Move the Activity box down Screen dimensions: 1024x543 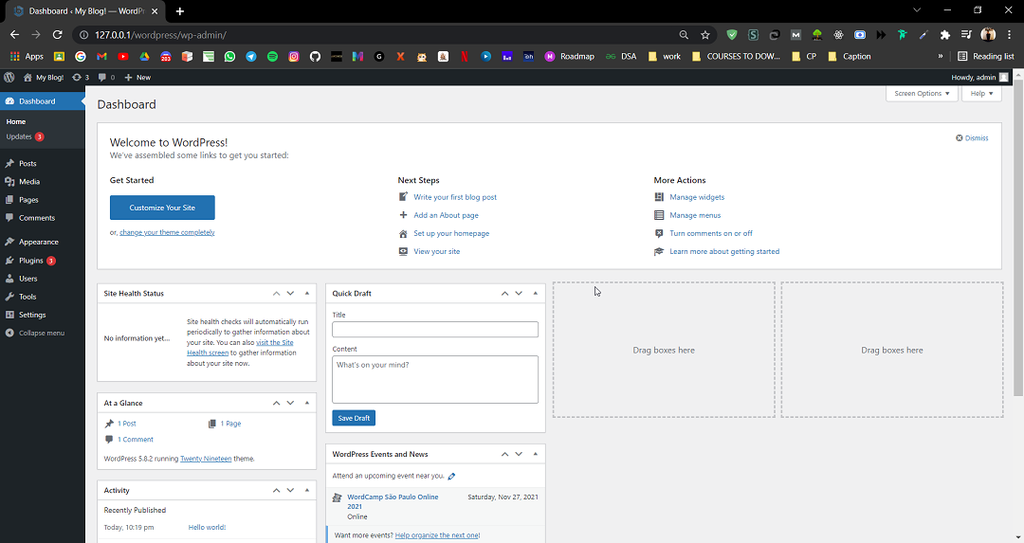pos(291,491)
